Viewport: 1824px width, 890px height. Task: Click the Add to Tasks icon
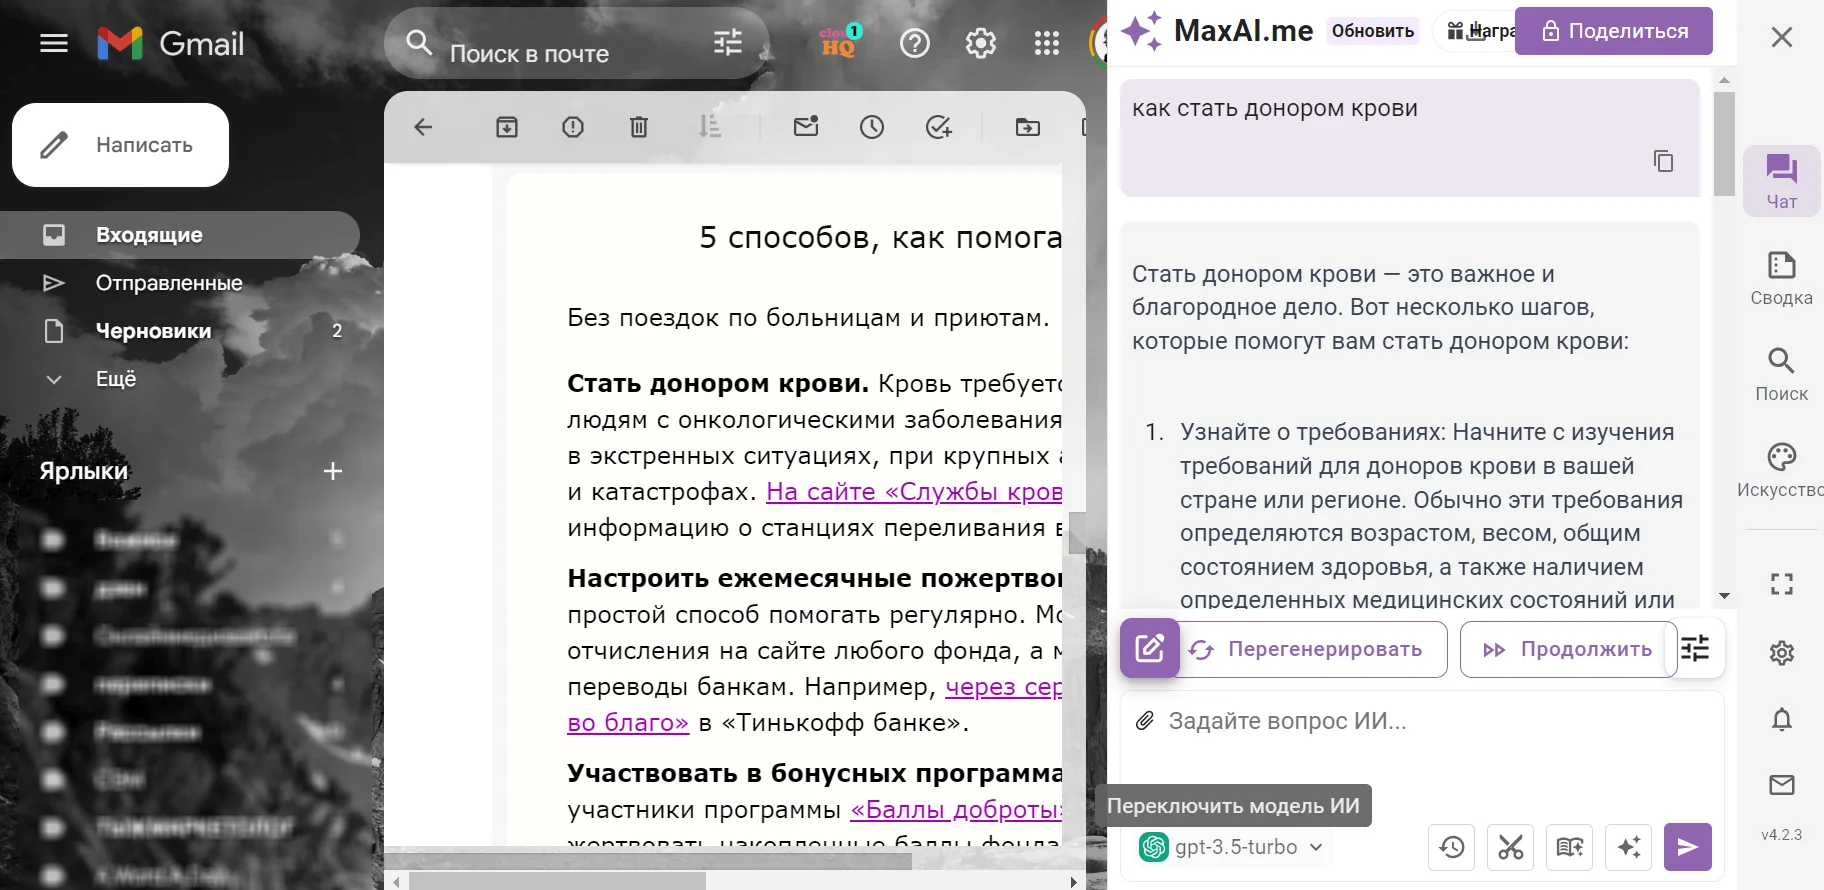[938, 127]
